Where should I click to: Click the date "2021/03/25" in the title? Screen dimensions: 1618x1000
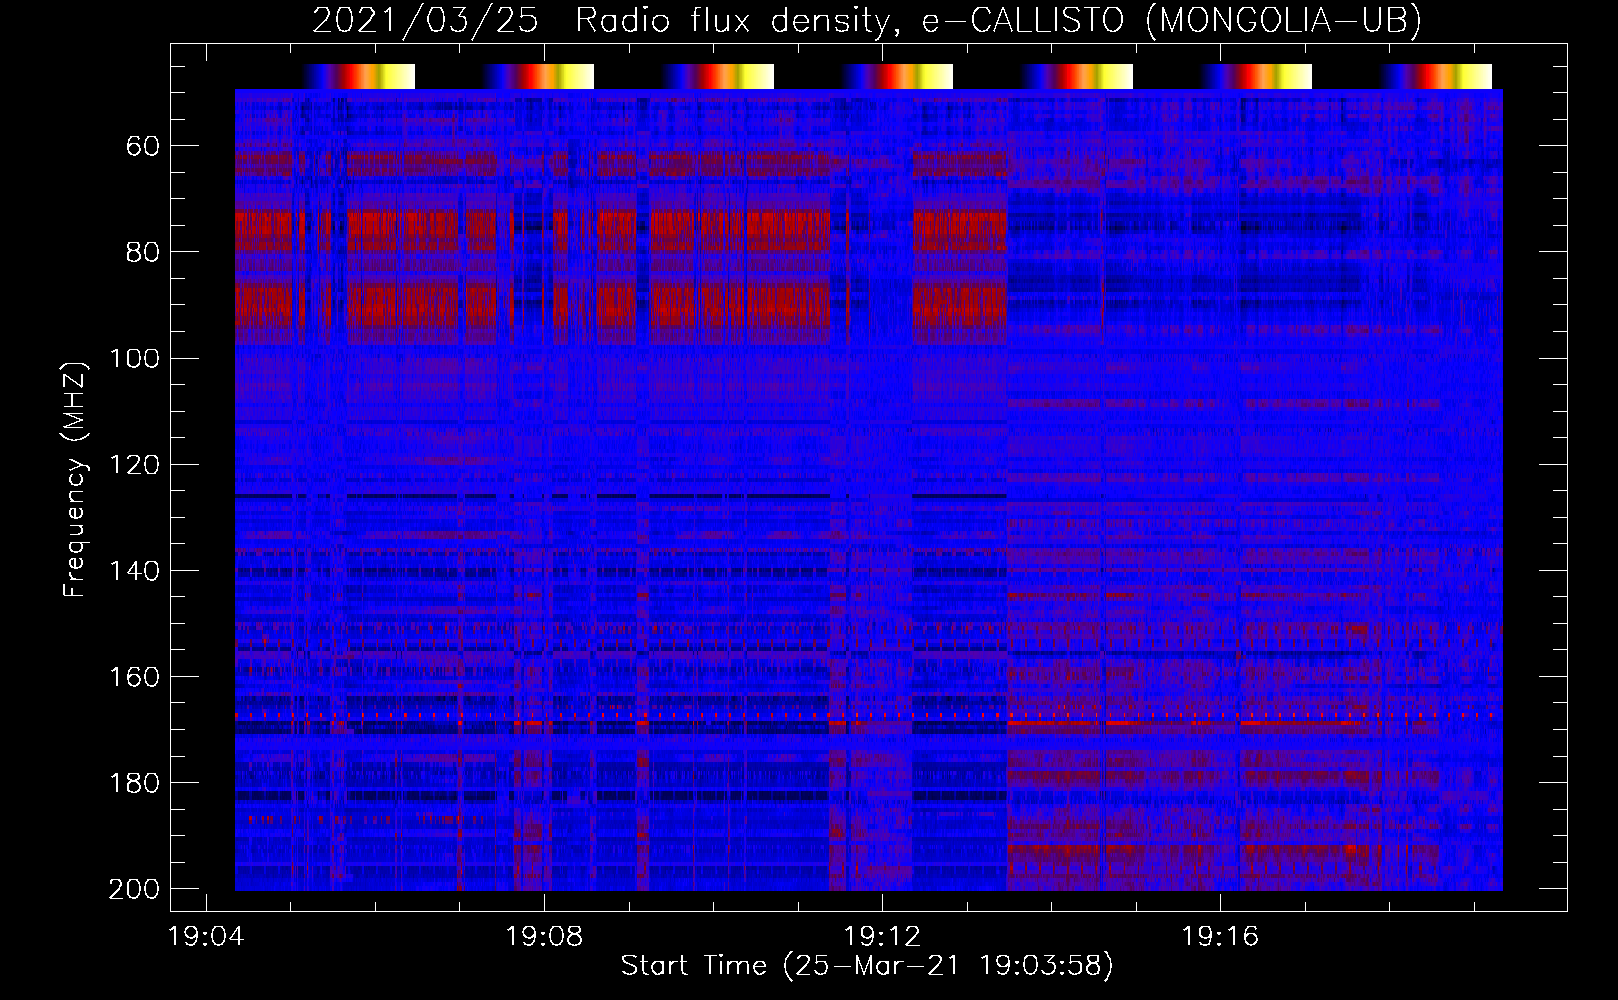click(426, 20)
